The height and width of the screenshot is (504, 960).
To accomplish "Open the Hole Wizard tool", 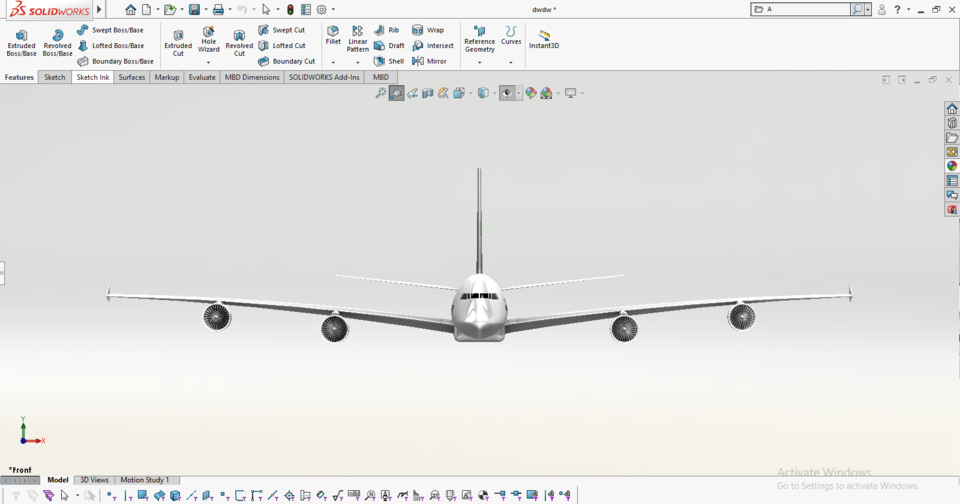I will [208, 40].
